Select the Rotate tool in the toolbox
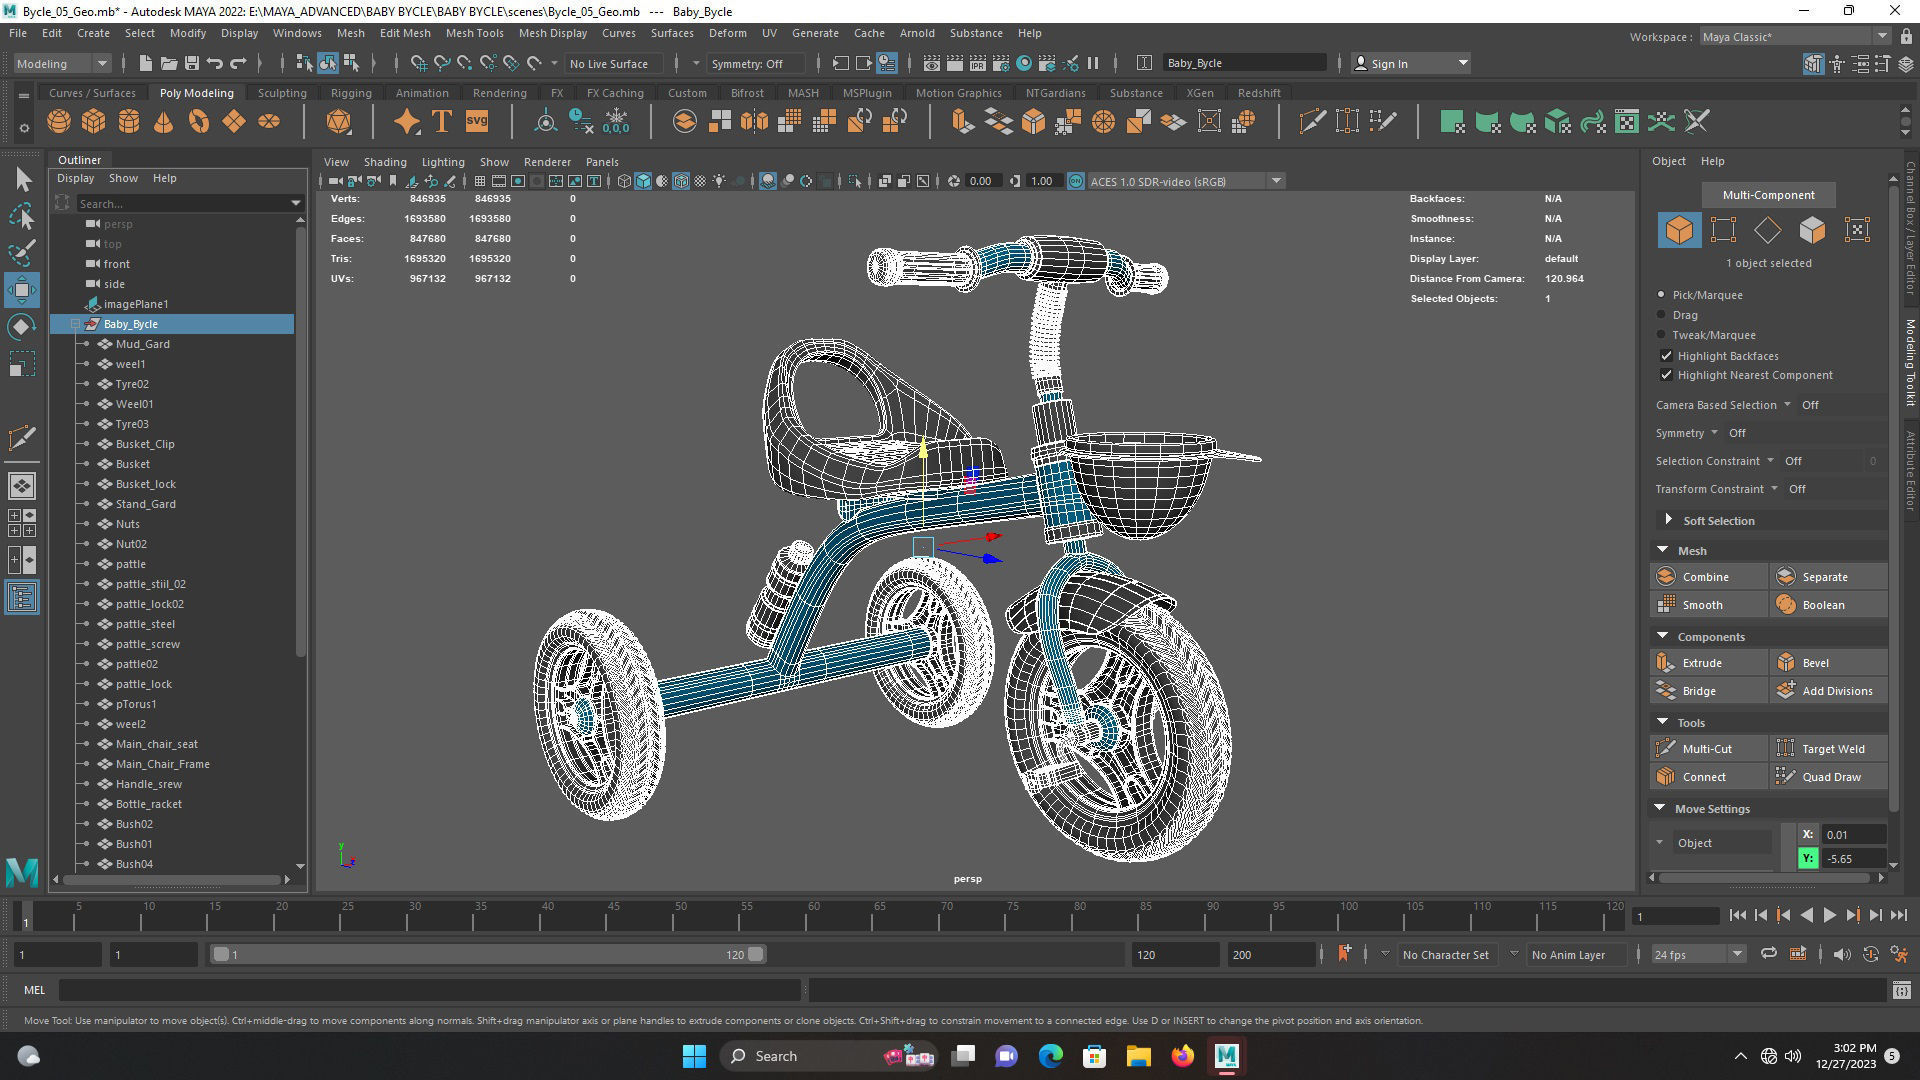Screen dimensions: 1920x1080 click(x=22, y=328)
